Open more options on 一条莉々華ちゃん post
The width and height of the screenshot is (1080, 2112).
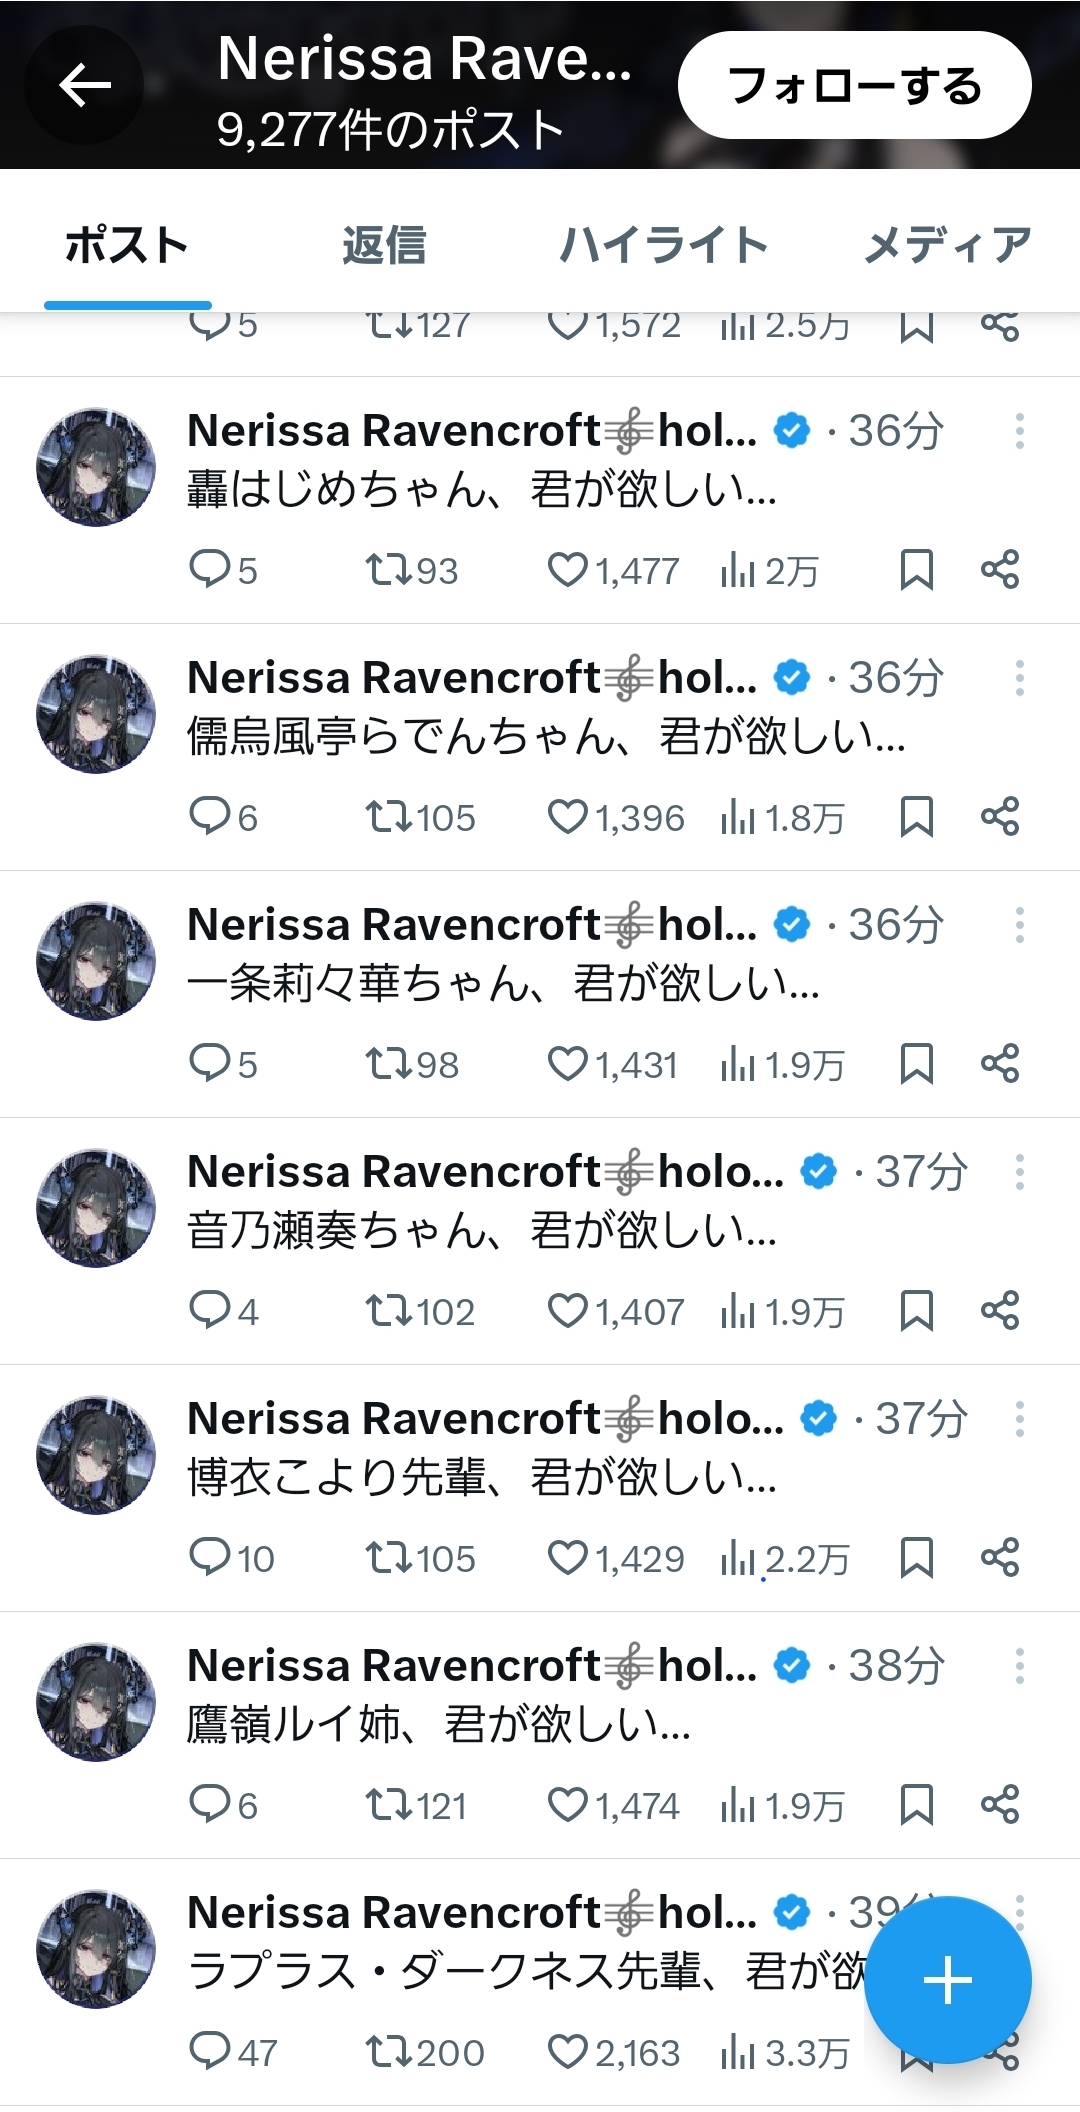1019,925
